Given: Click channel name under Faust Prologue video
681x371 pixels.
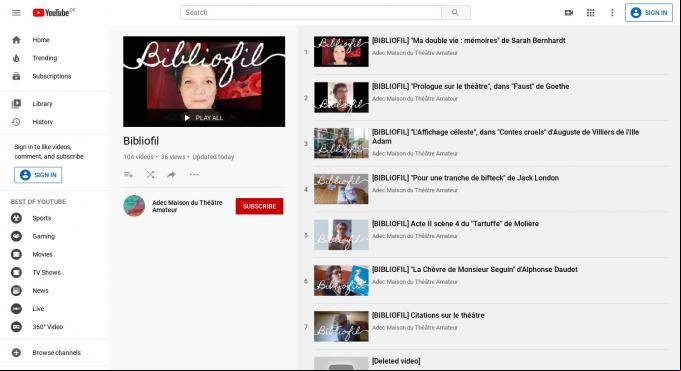Looking at the screenshot, I should click(x=415, y=99).
